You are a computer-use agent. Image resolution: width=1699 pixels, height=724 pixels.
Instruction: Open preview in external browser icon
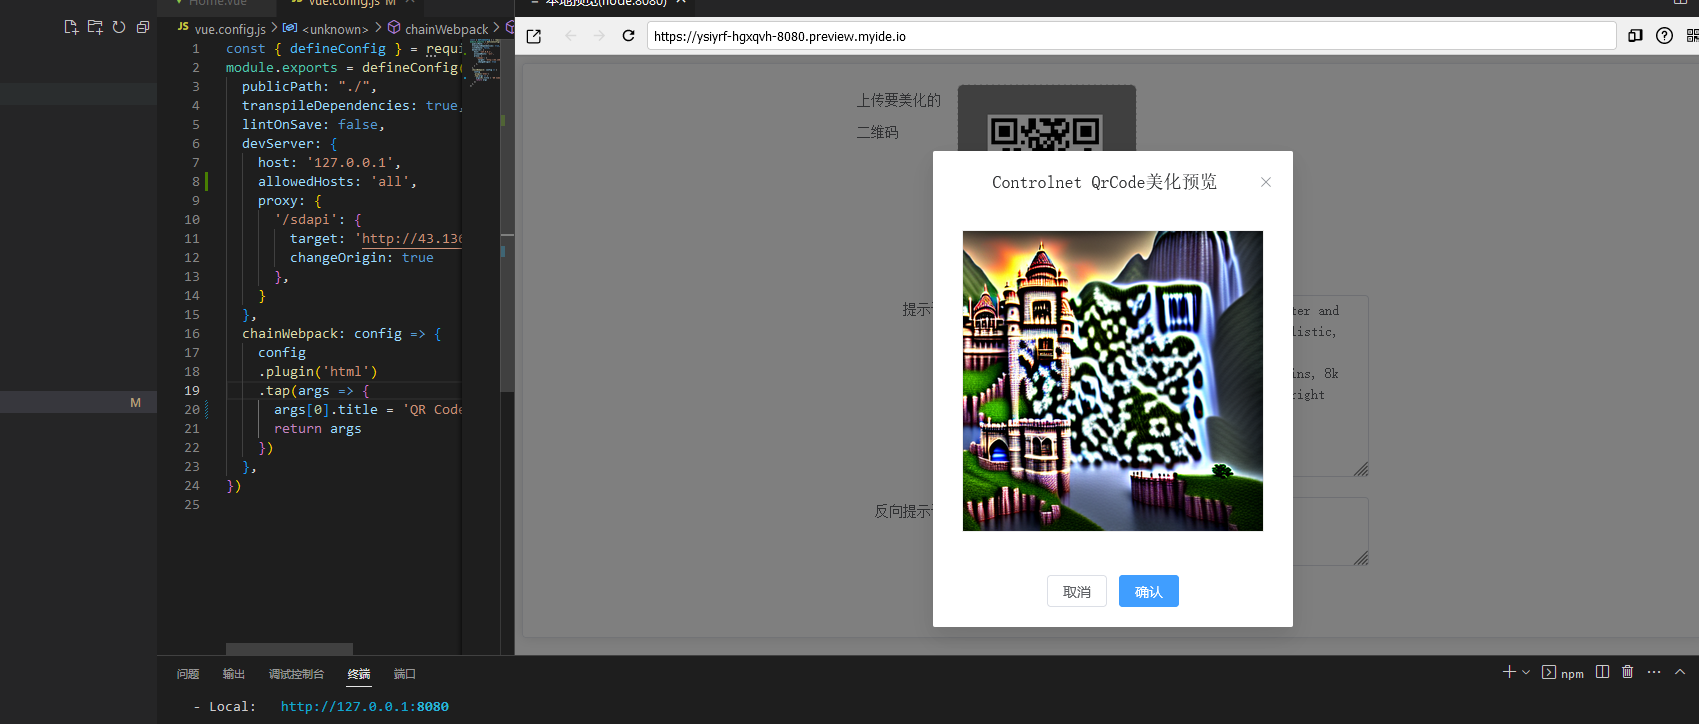(x=534, y=36)
